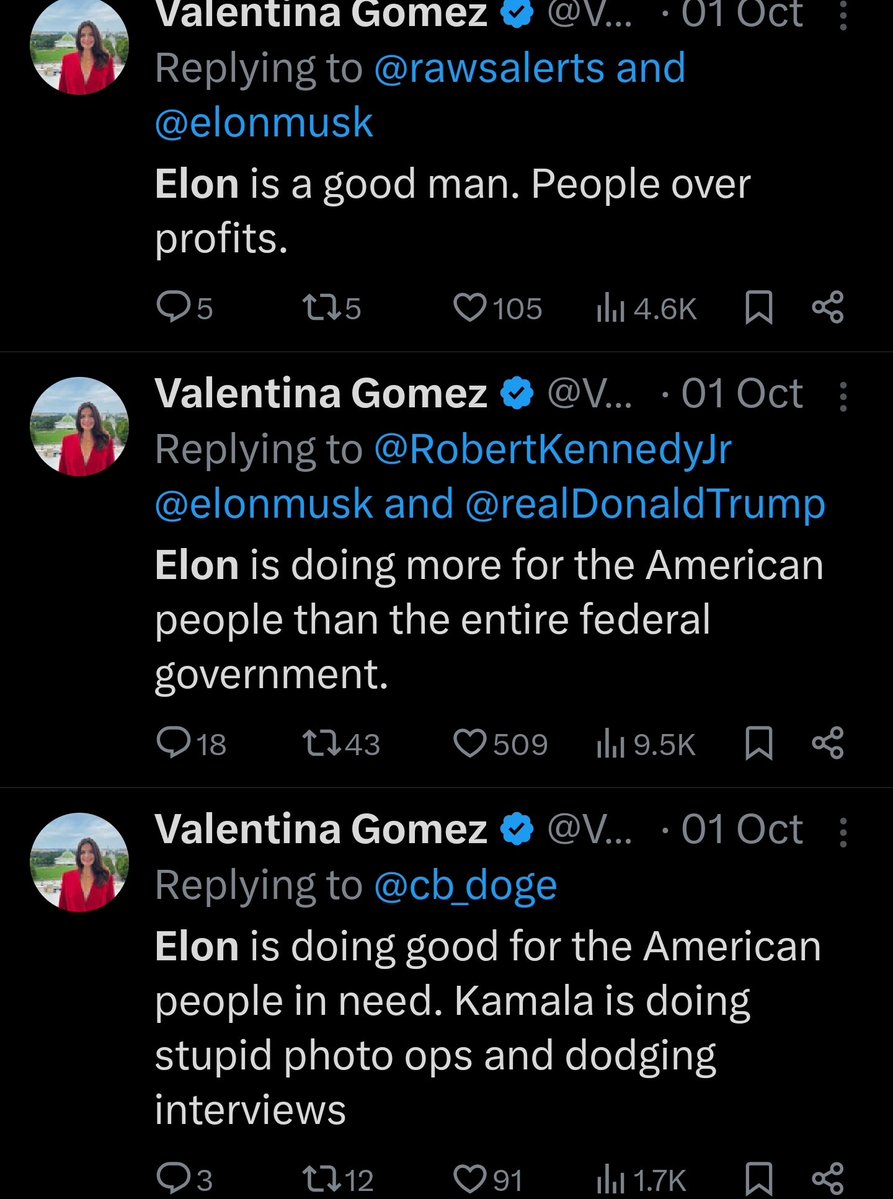The width and height of the screenshot is (893, 1199).
Task: Open more options on the @cb_doge reply
Action: point(843,831)
